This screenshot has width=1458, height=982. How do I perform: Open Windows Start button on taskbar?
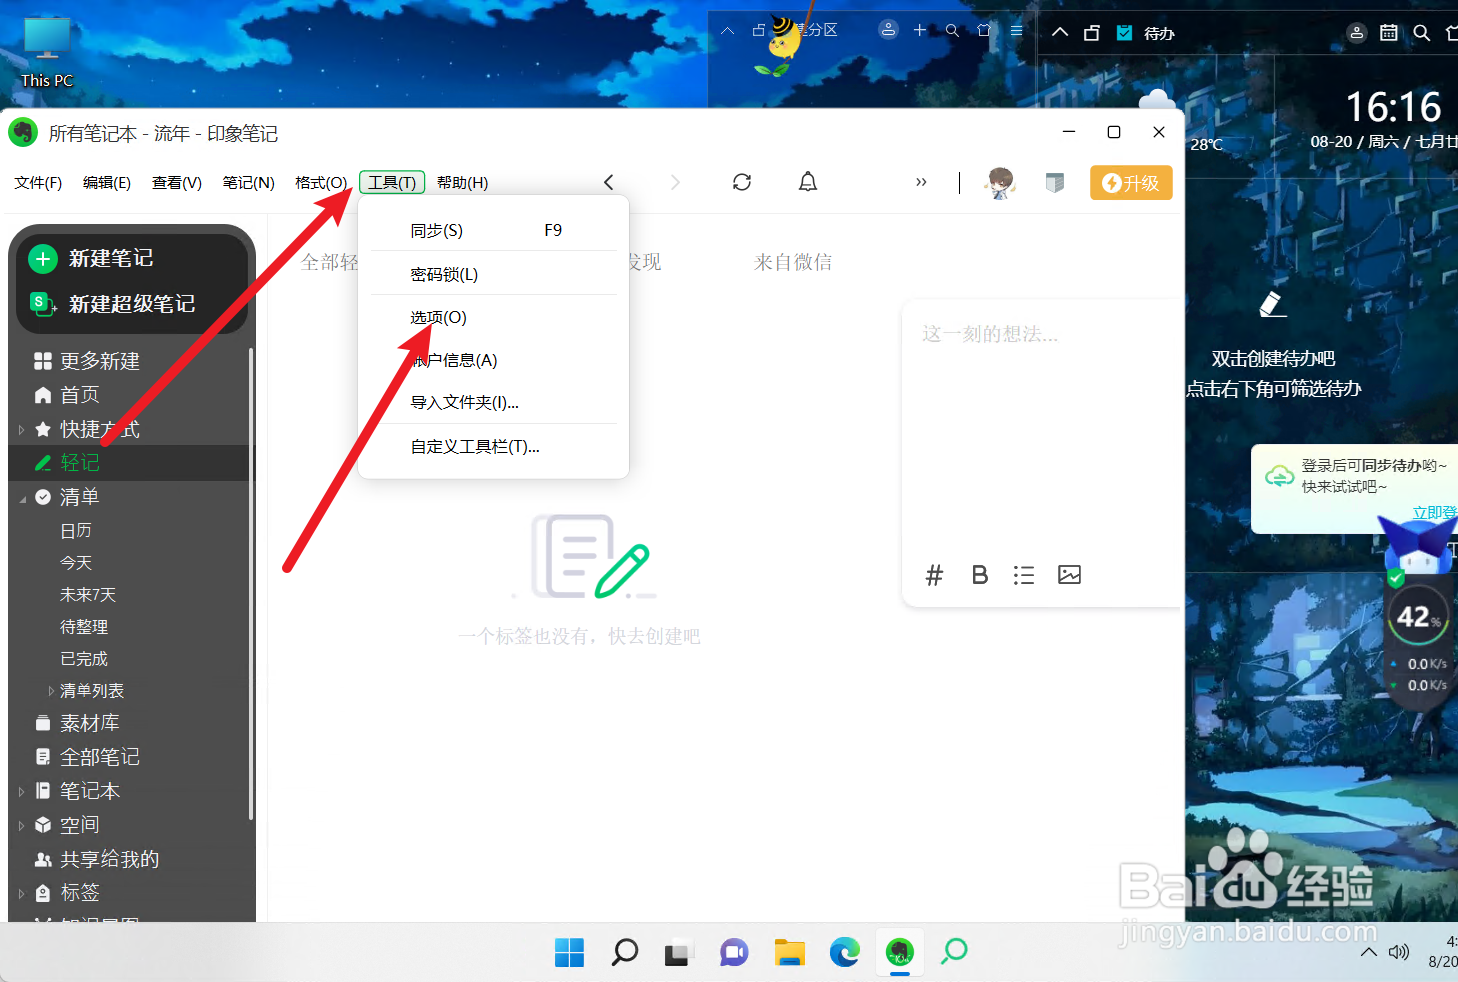[x=569, y=952]
